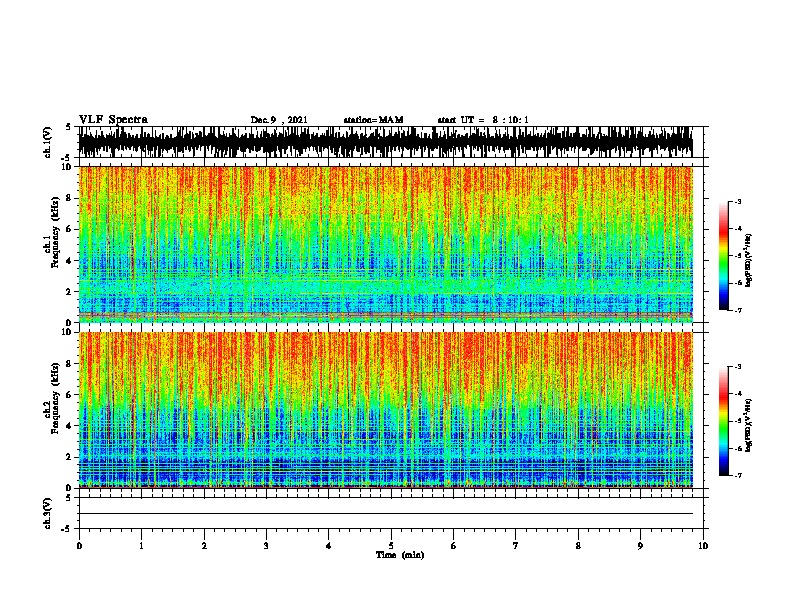This screenshot has width=792, height=612.
Task: Click the "8" tick label on time axis
Action: [x=578, y=546]
